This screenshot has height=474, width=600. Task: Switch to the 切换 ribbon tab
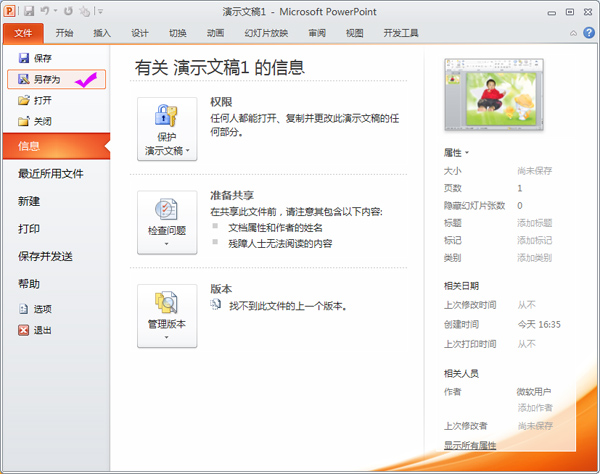[x=178, y=33]
